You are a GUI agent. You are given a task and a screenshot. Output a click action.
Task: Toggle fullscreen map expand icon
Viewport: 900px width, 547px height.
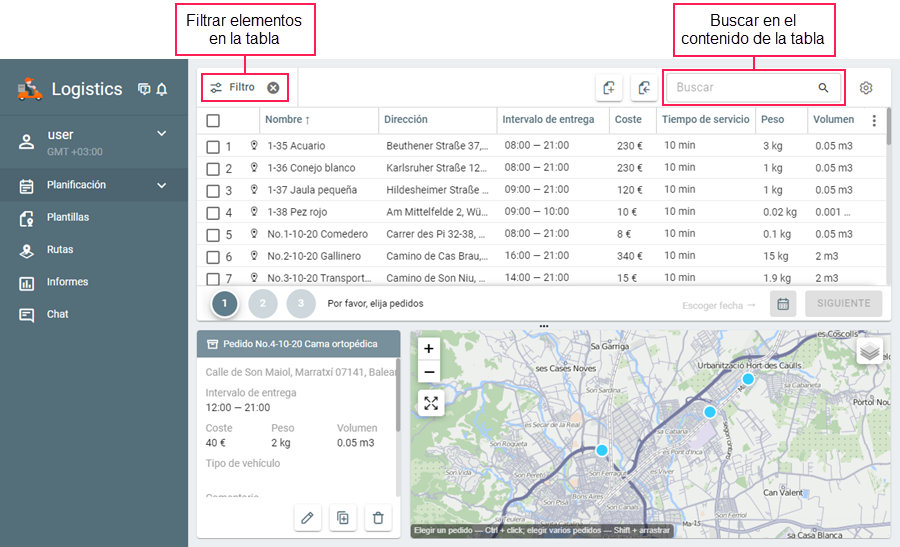[x=431, y=403]
